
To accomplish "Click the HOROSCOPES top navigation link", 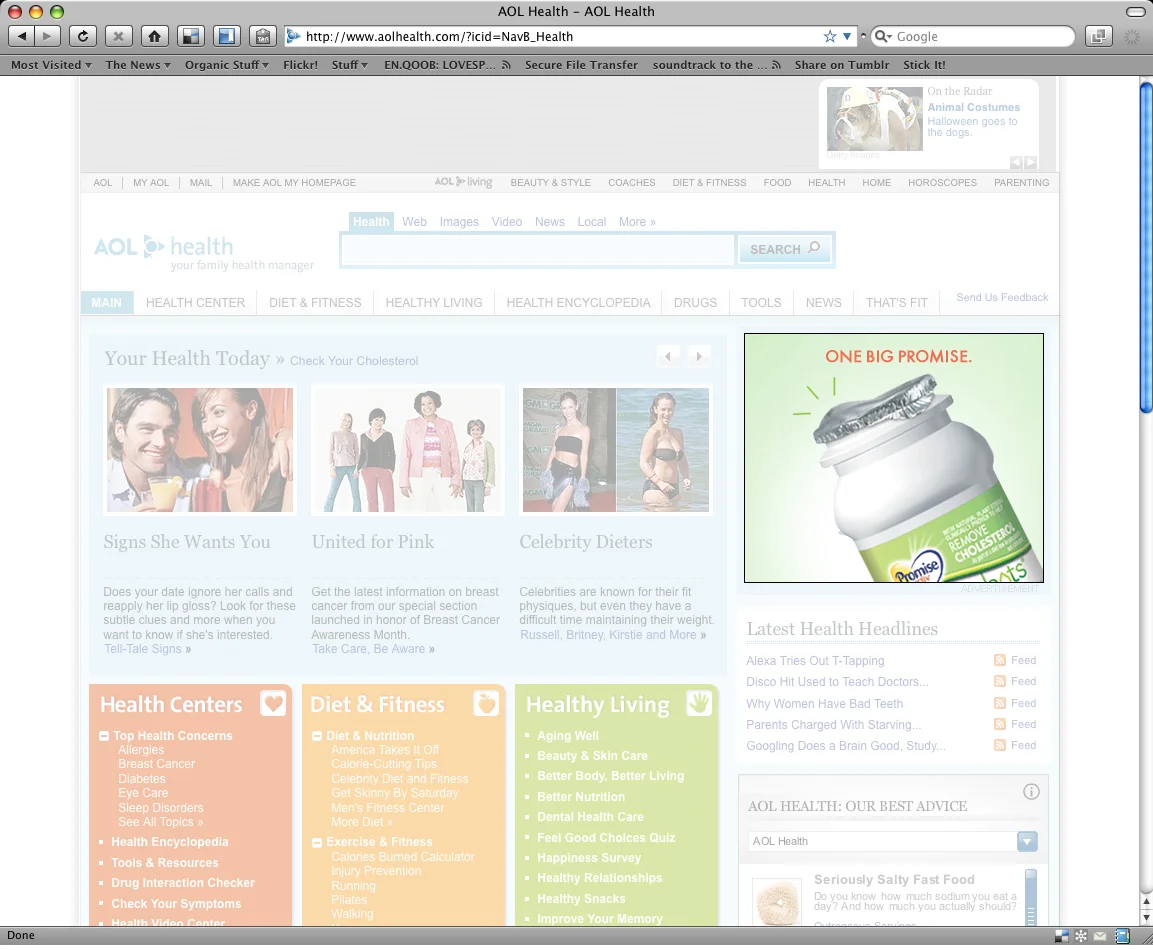I will (x=942, y=182).
